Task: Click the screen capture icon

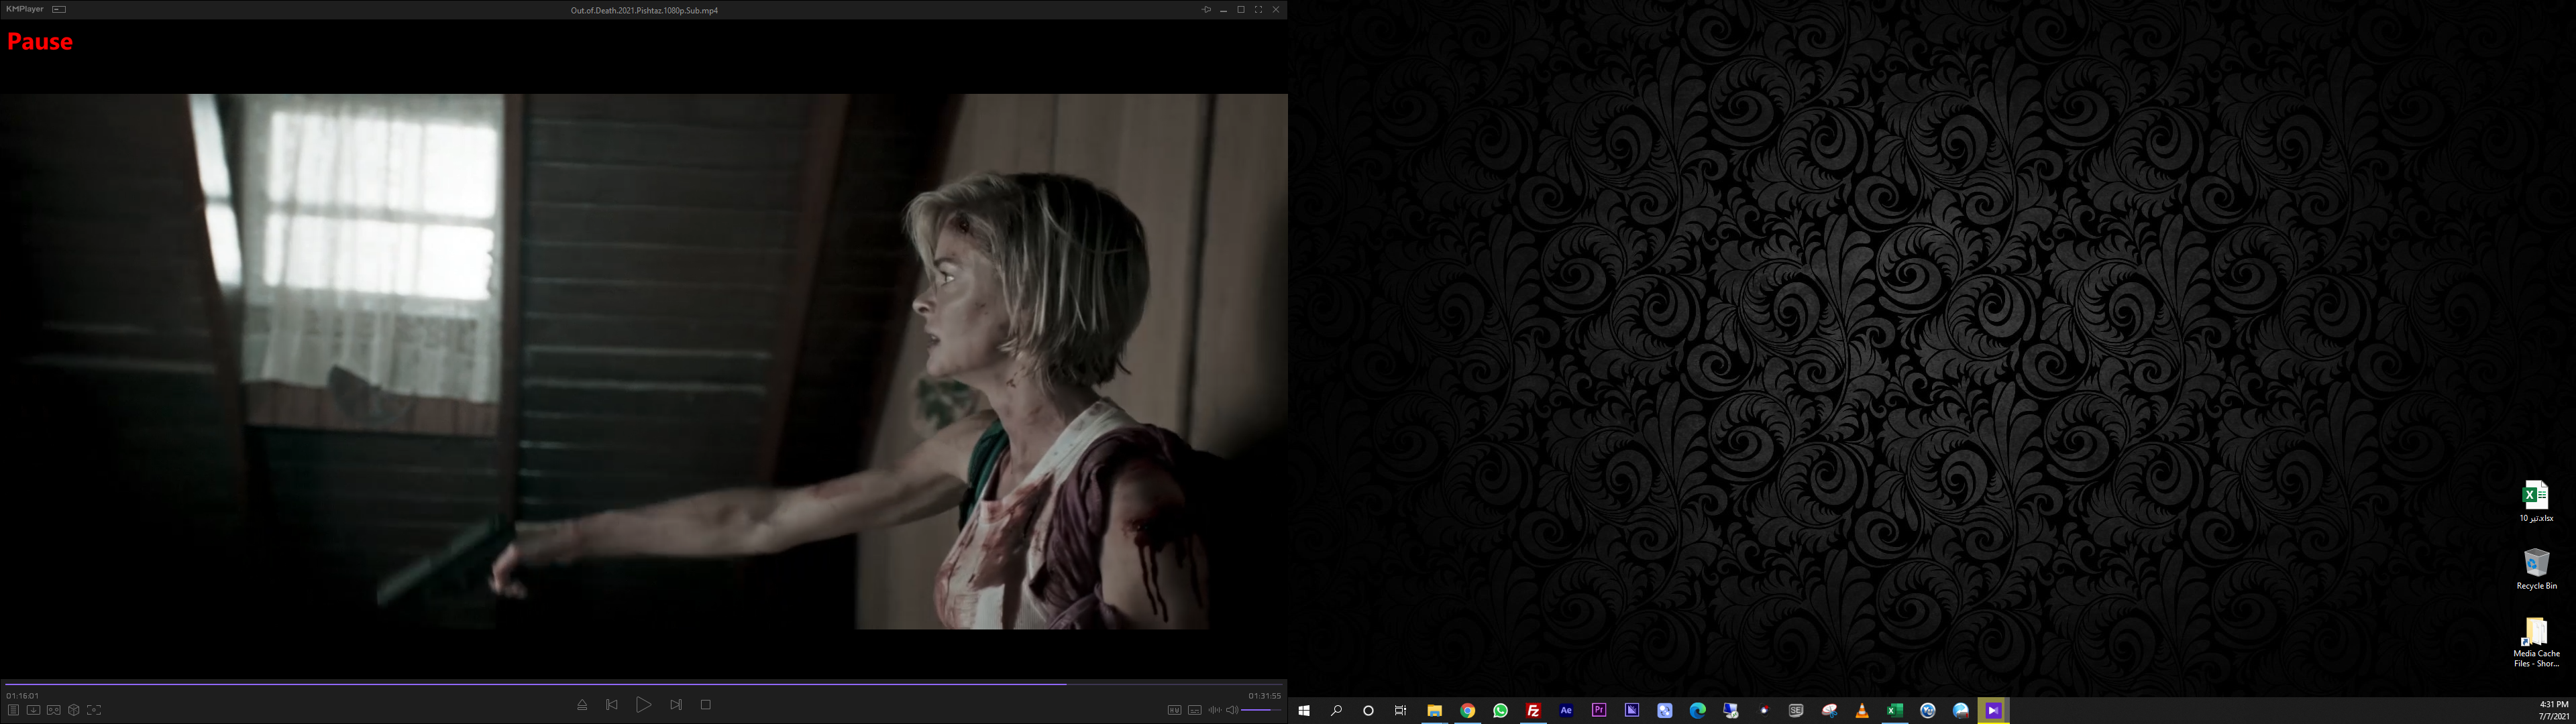Action: 94,710
